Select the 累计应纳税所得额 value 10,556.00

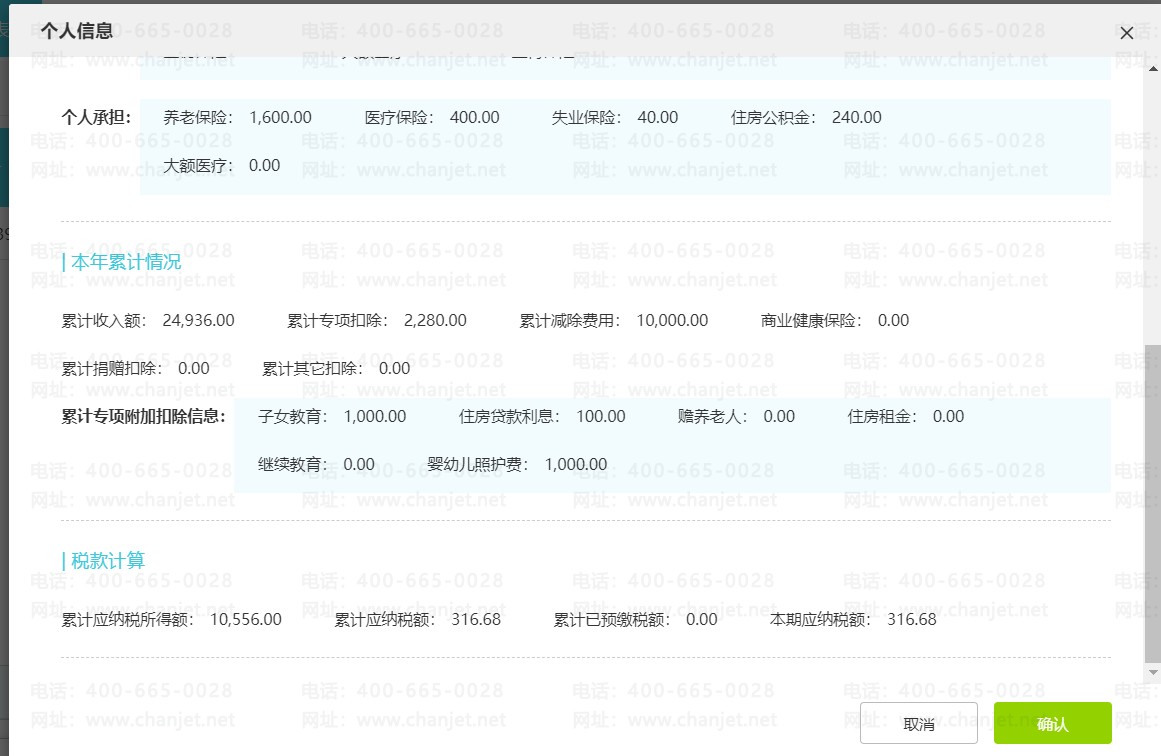tap(245, 620)
